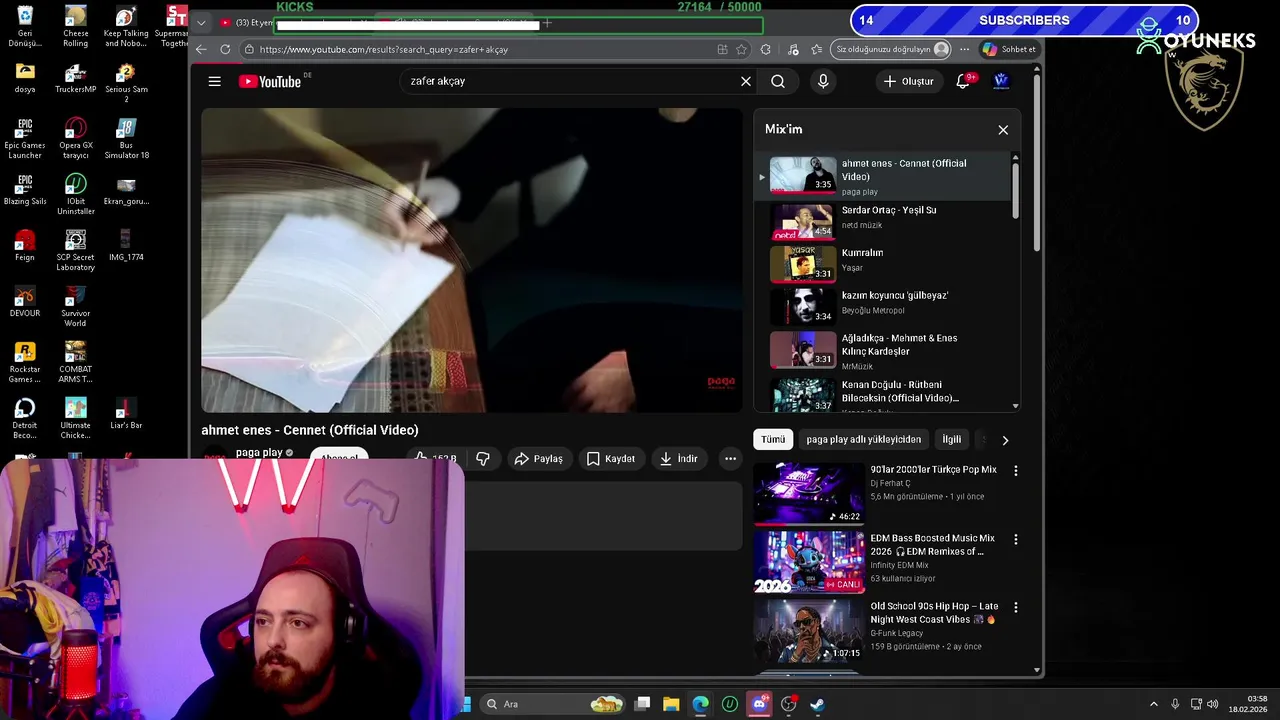This screenshot has height=720, width=1280.
Task: Show hidden system tray icons chevron
Action: 1153,704
